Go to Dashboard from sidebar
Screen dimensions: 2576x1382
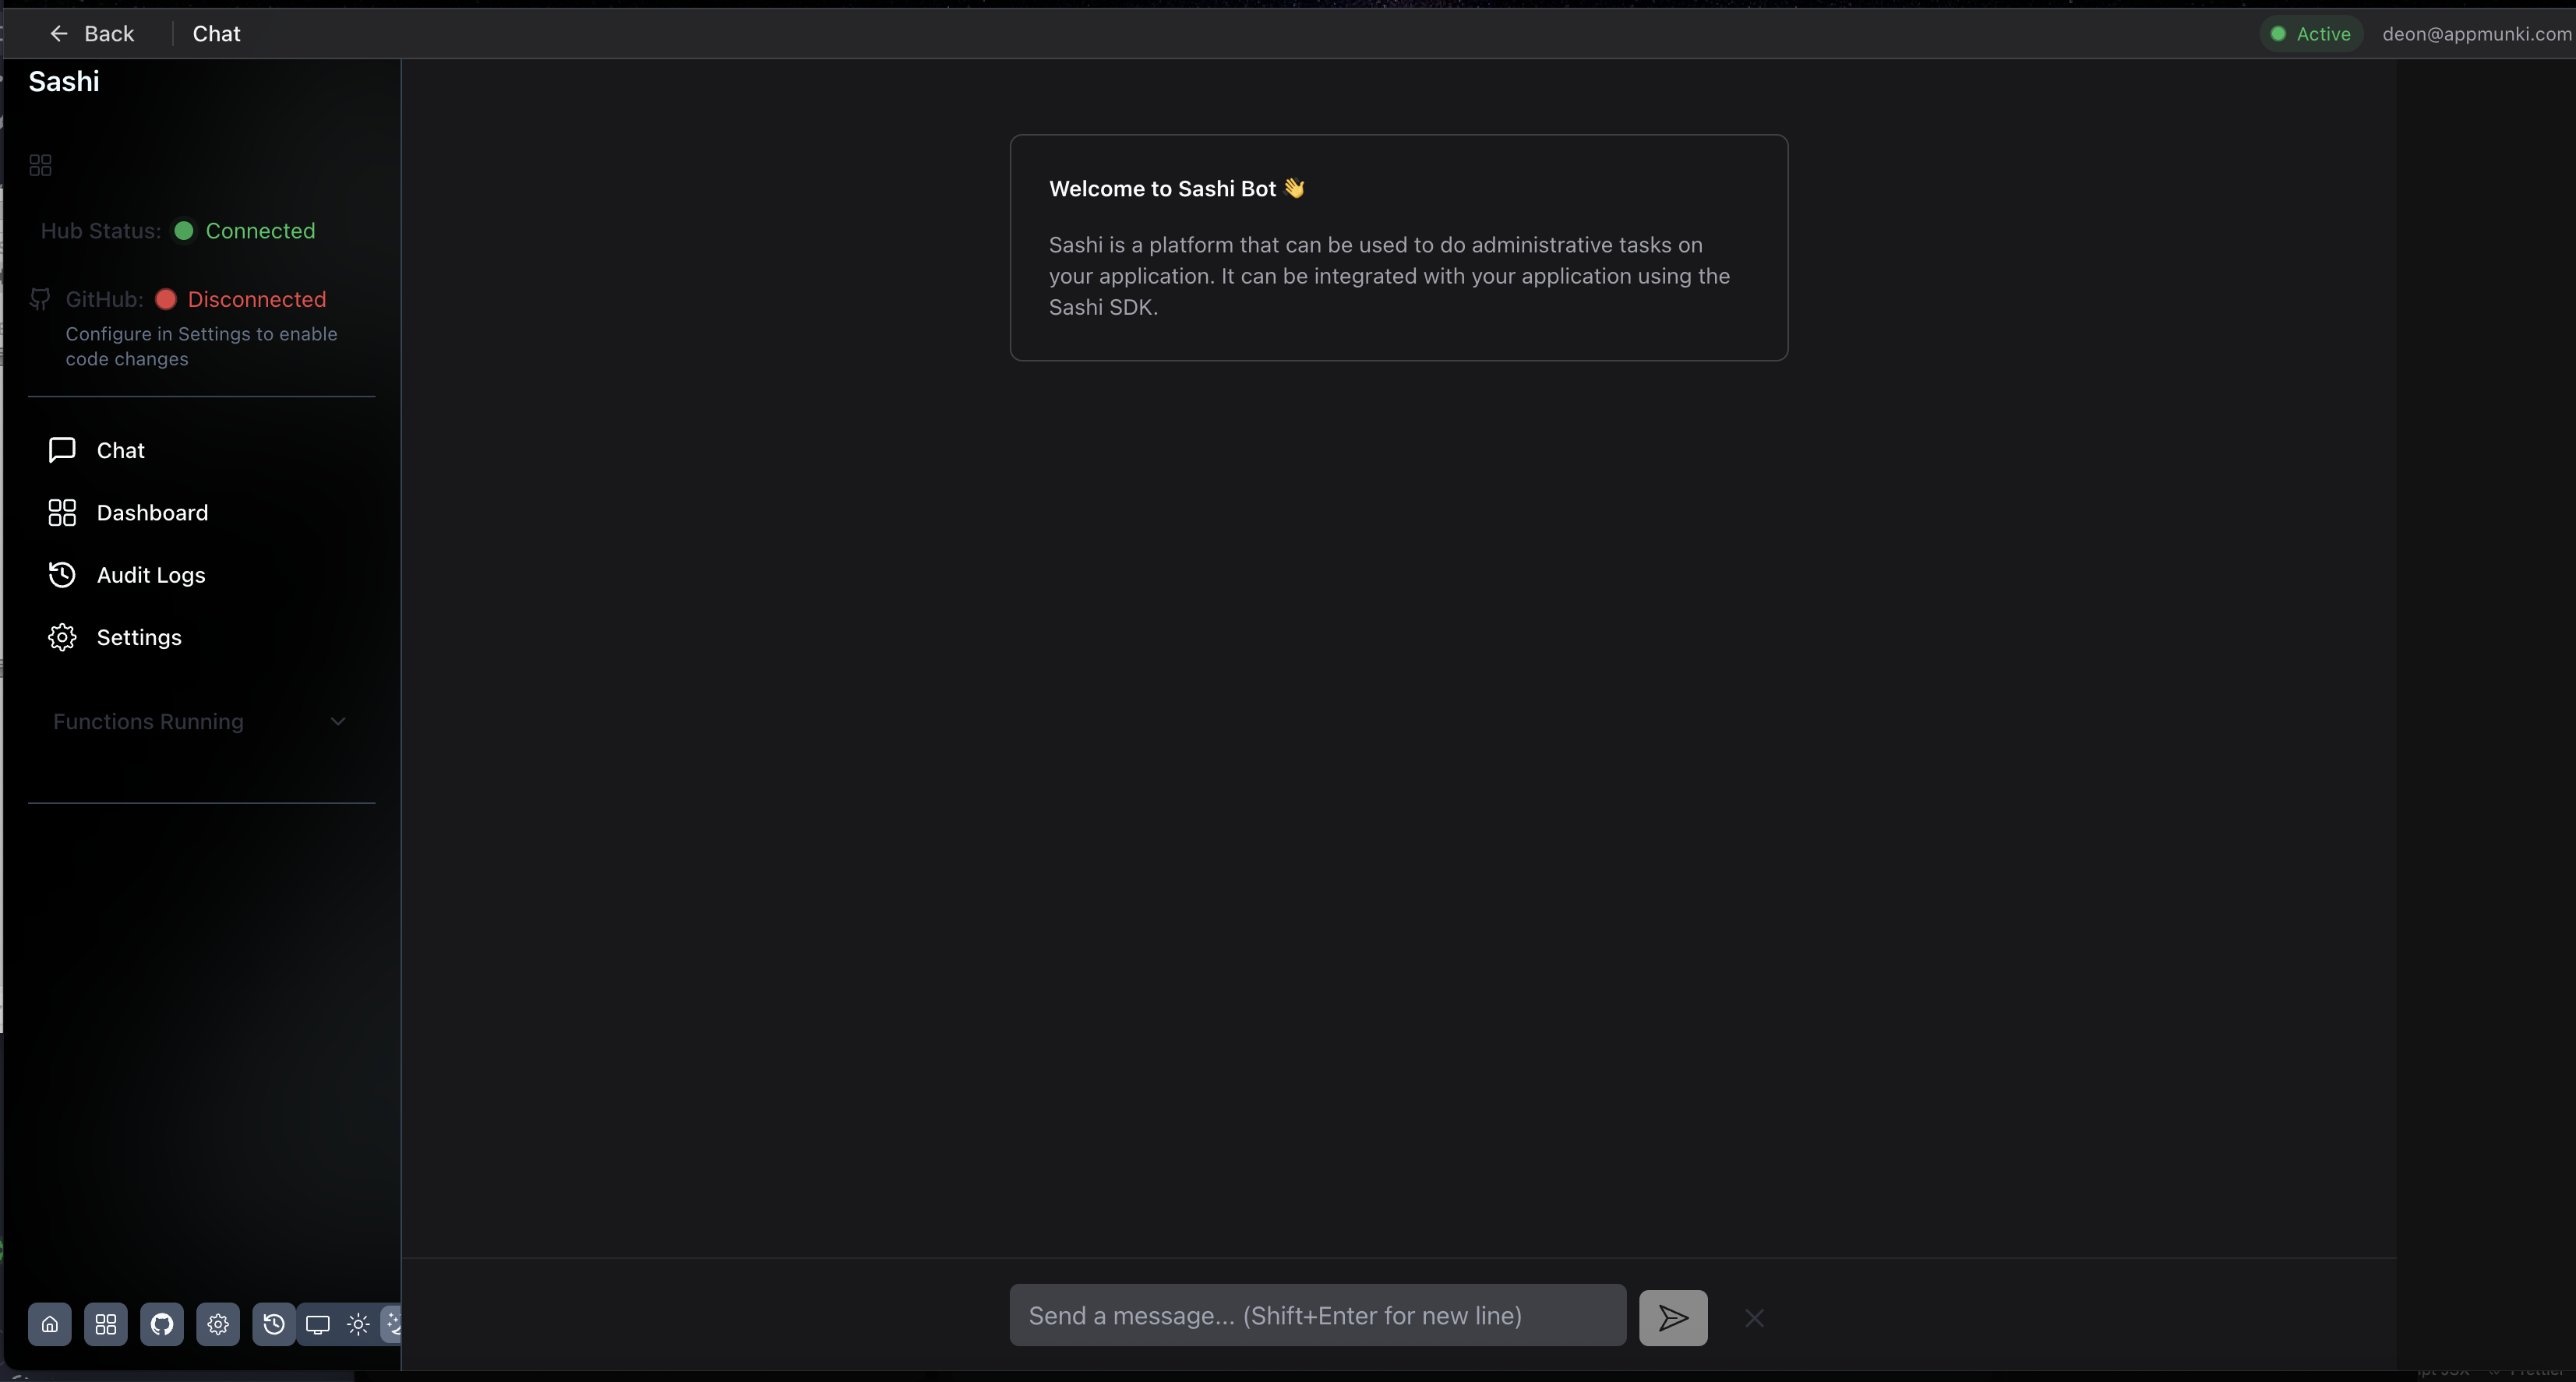pos(152,513)
